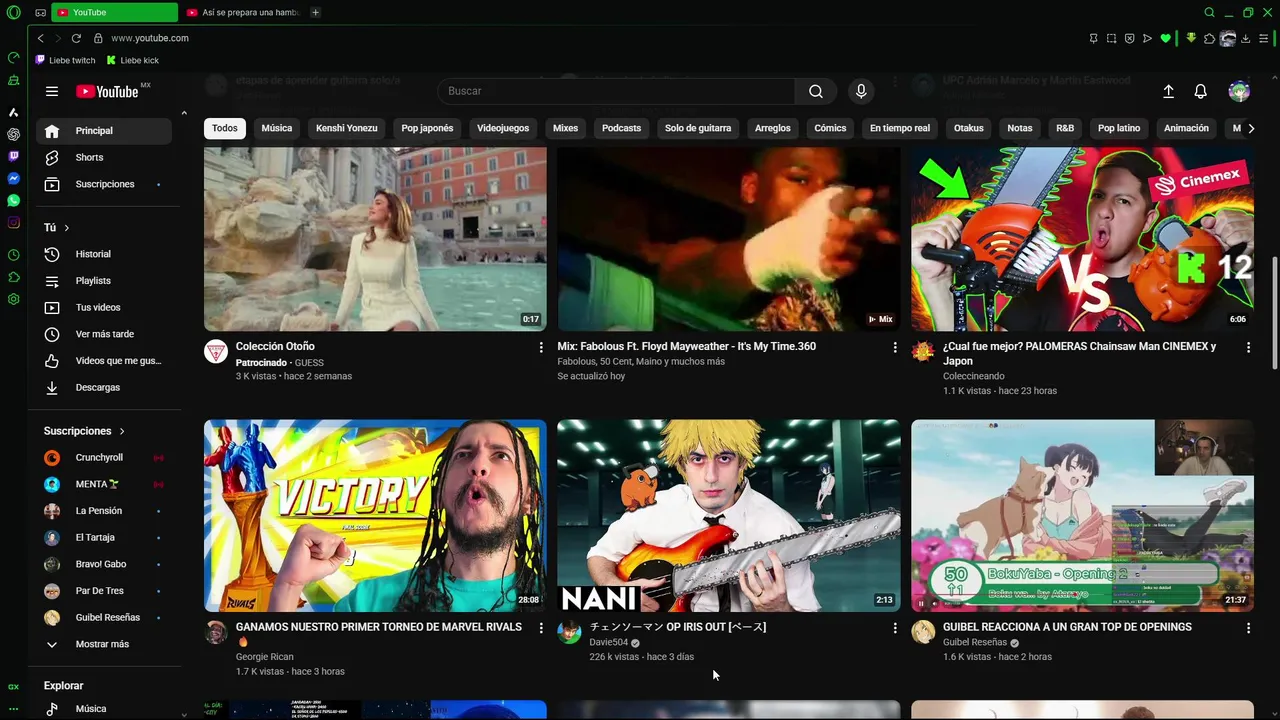Viewport: 1280px width, 720px height.
Task: Open La Pensión channel subscription
Action: pos(104,511)
